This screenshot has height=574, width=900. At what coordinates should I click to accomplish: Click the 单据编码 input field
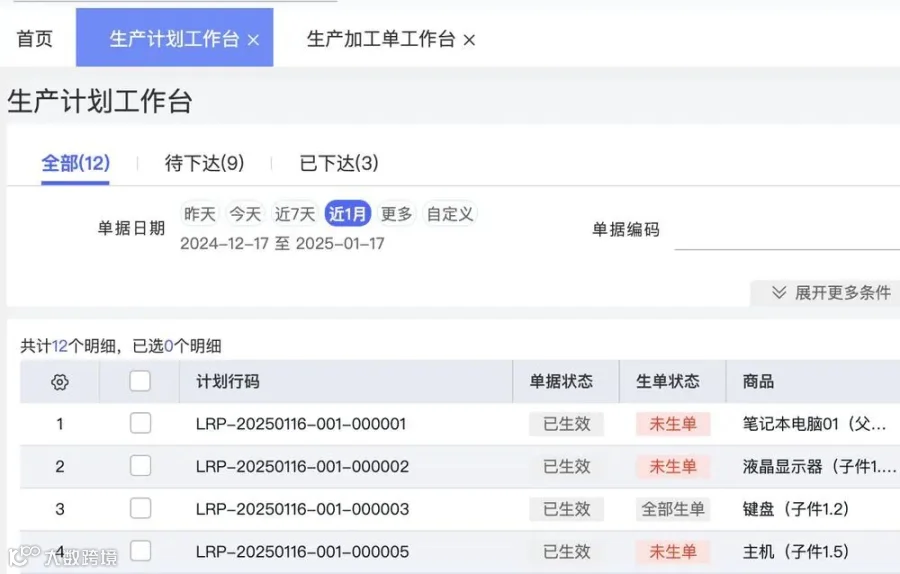click(787, 231)
